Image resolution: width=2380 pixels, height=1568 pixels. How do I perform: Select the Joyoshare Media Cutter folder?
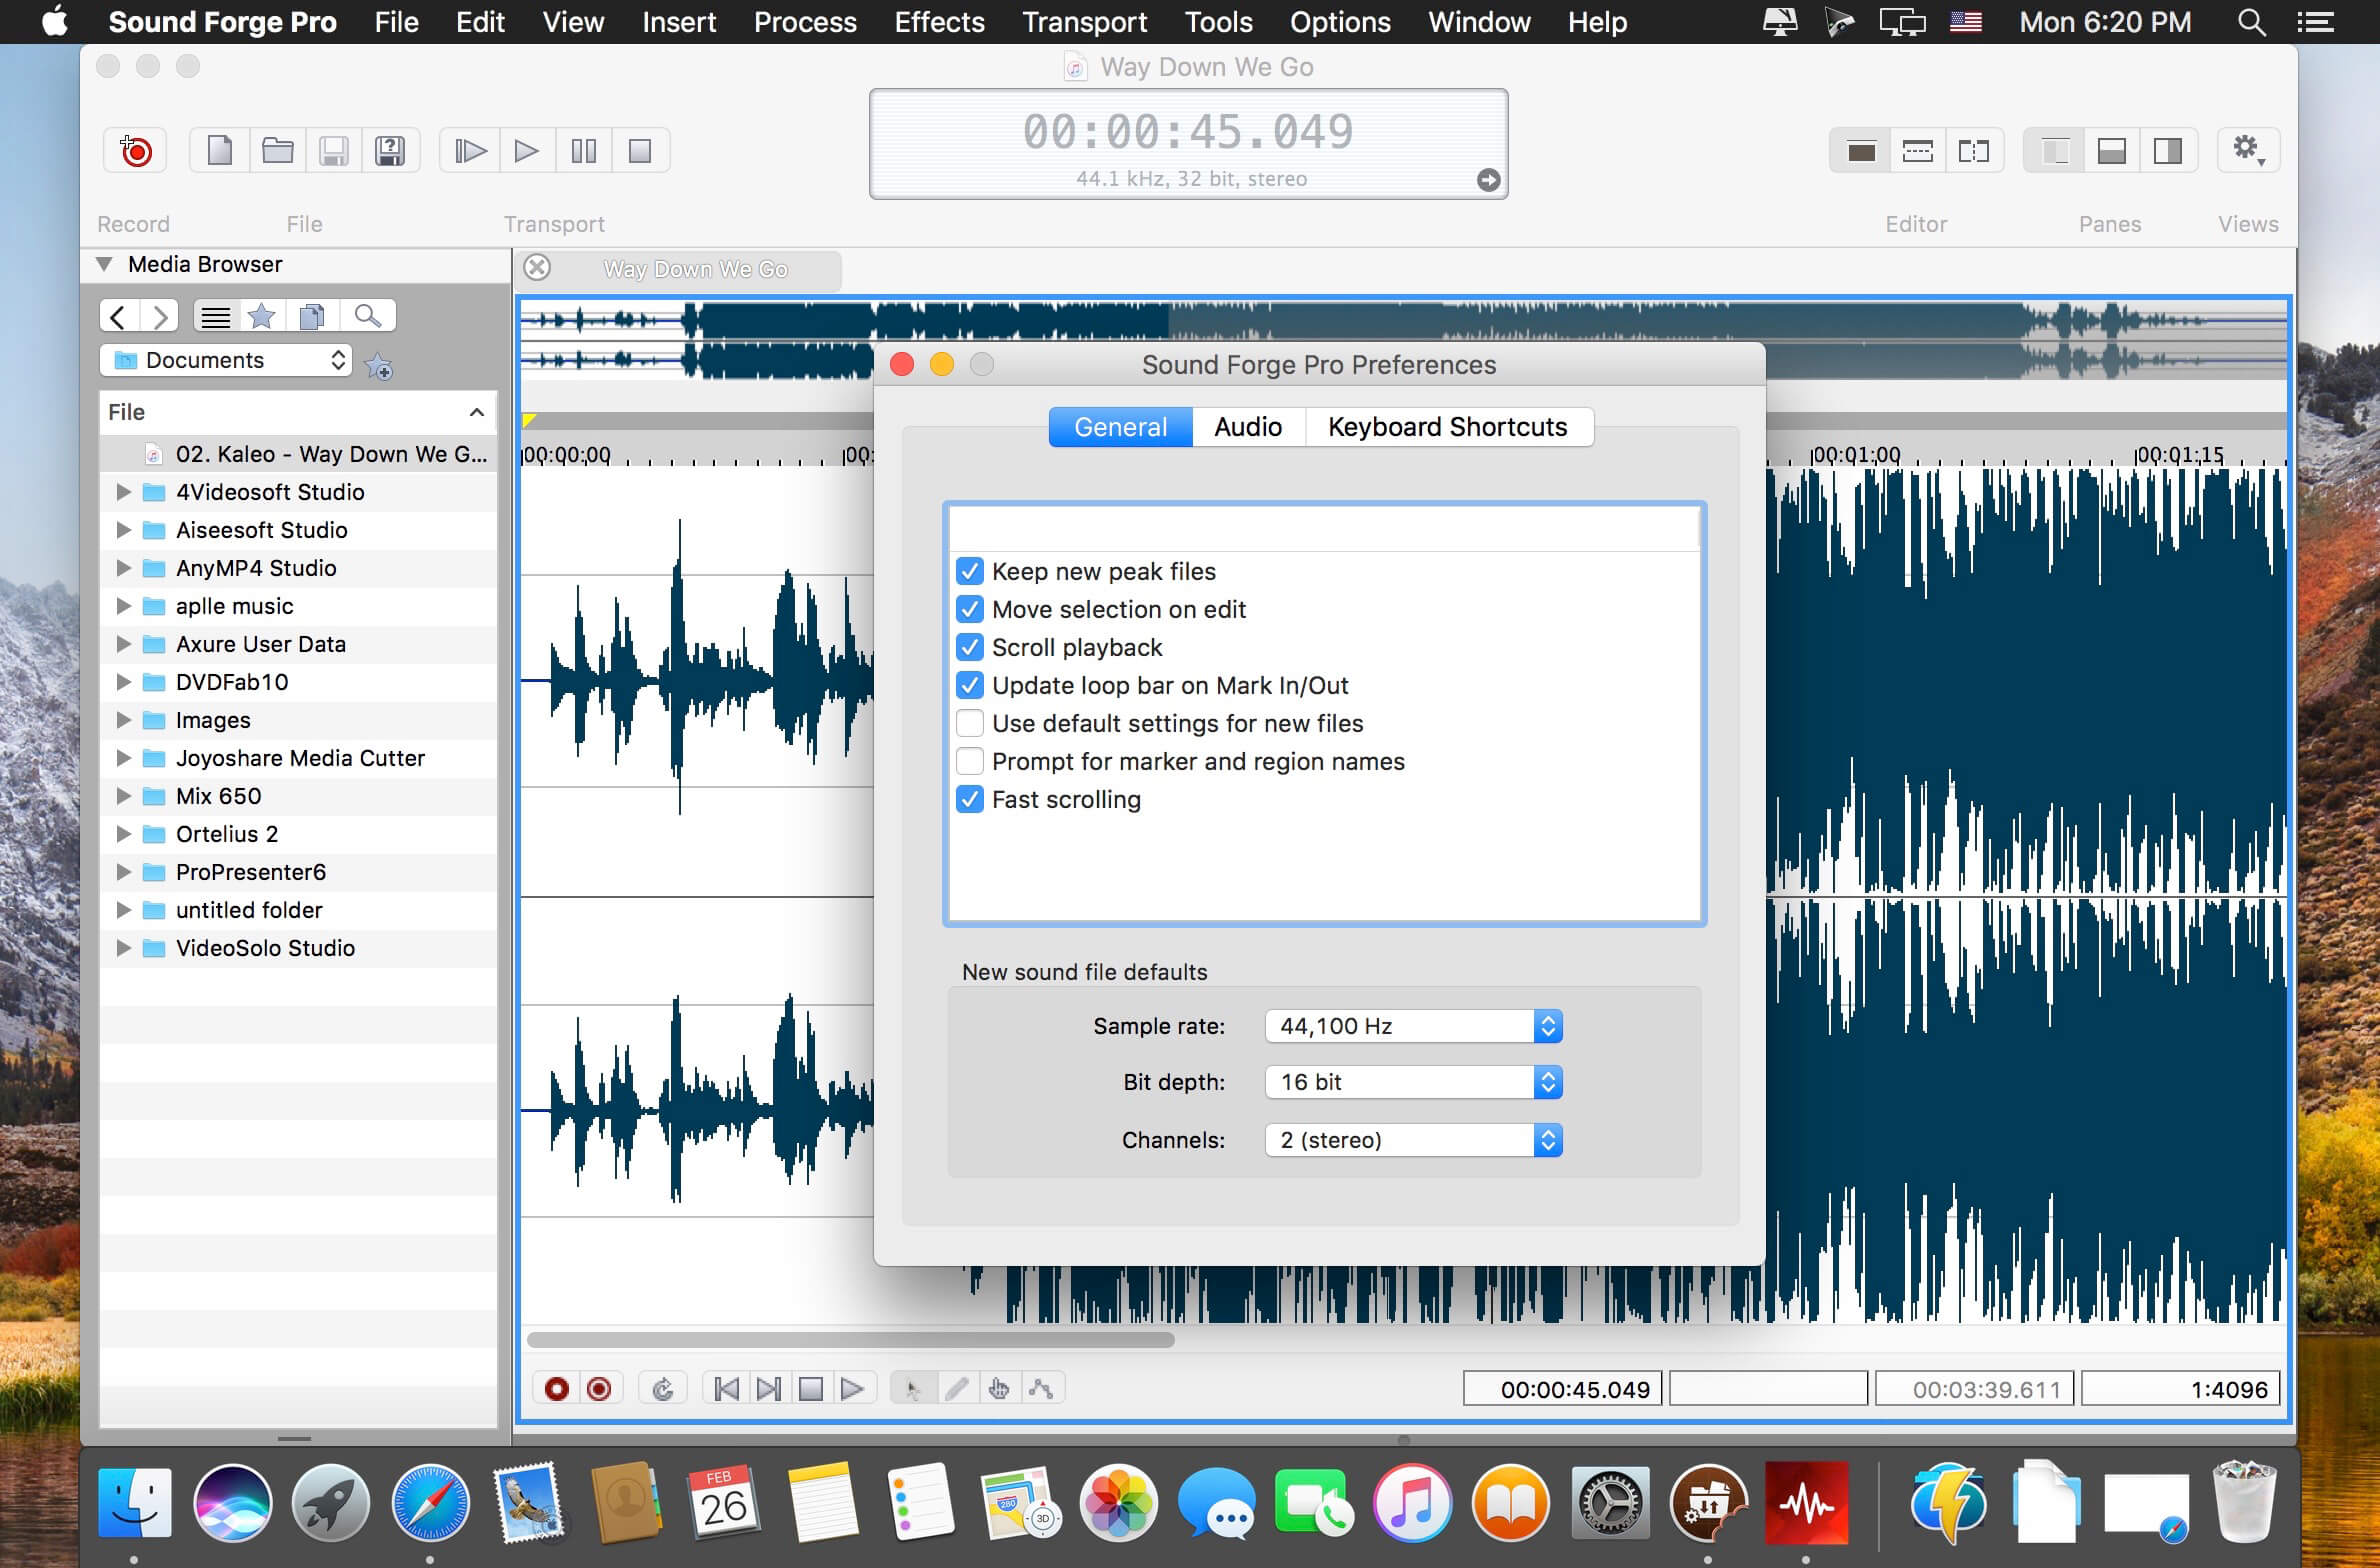(298, 758)
